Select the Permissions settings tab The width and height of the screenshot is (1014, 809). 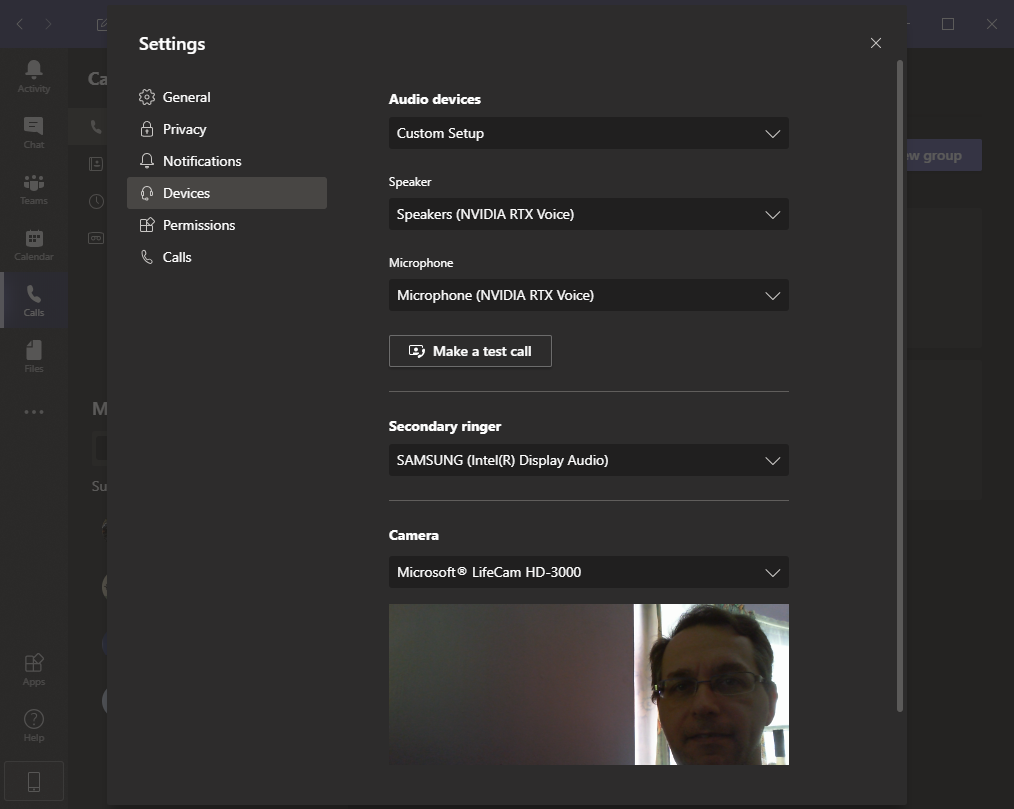tap(227, 225)
